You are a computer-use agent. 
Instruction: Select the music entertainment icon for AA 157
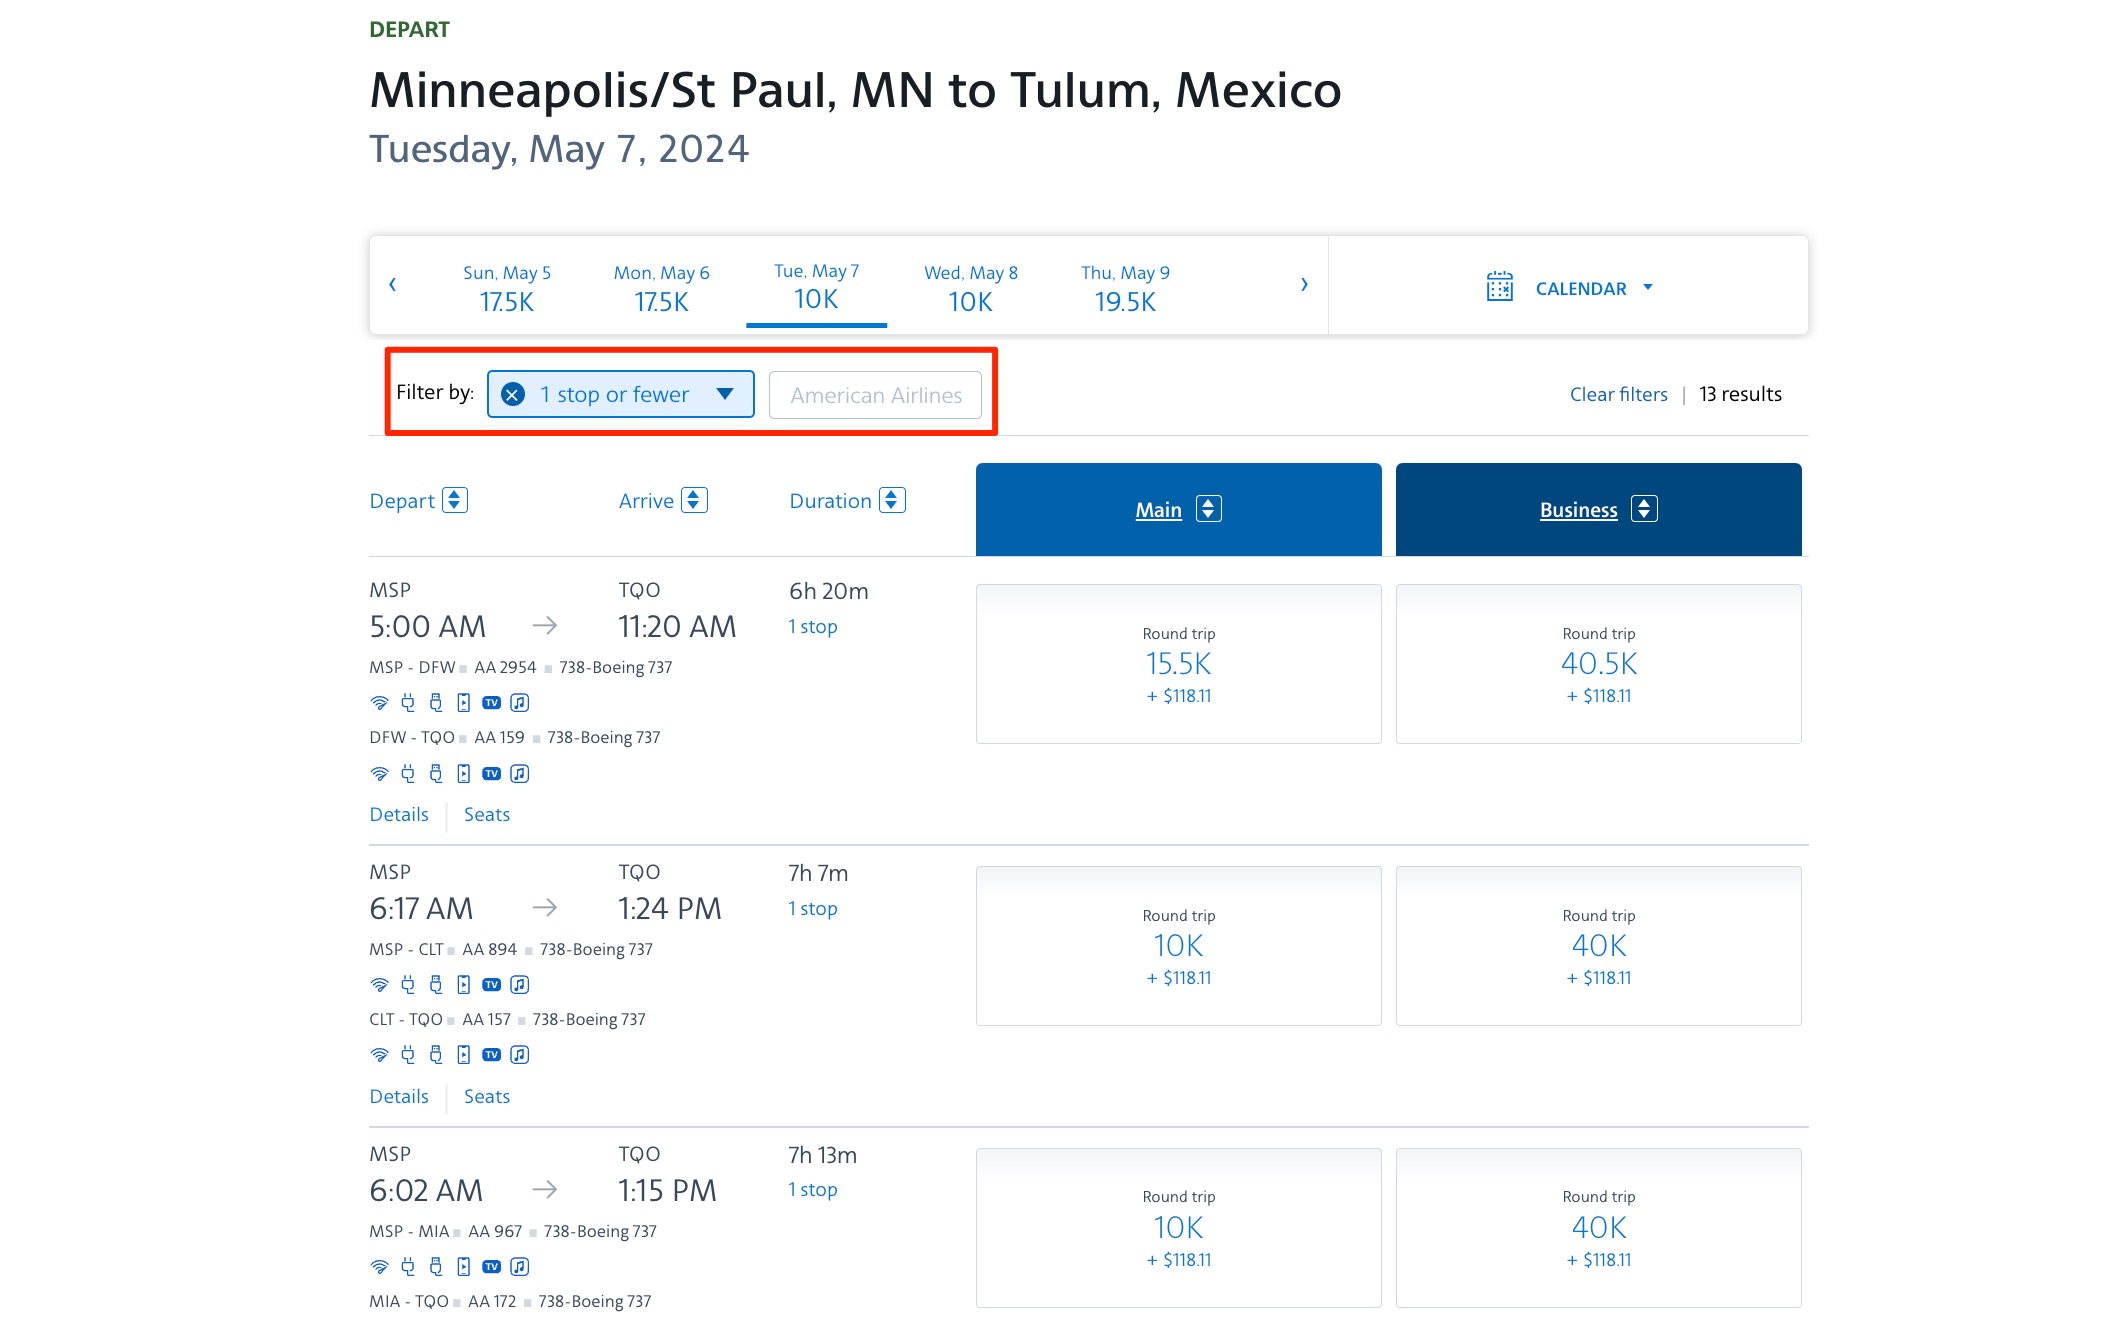[519, 1054]
